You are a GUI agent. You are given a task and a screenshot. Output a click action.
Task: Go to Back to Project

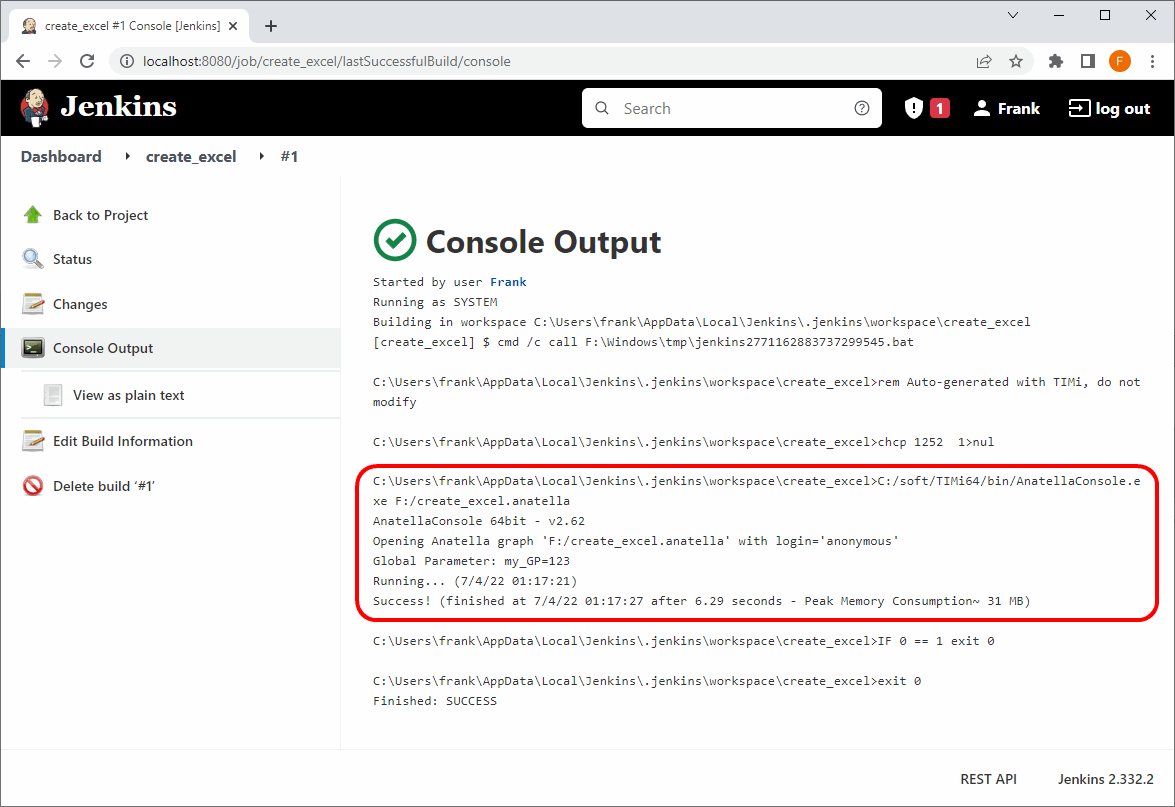point(100,215)
